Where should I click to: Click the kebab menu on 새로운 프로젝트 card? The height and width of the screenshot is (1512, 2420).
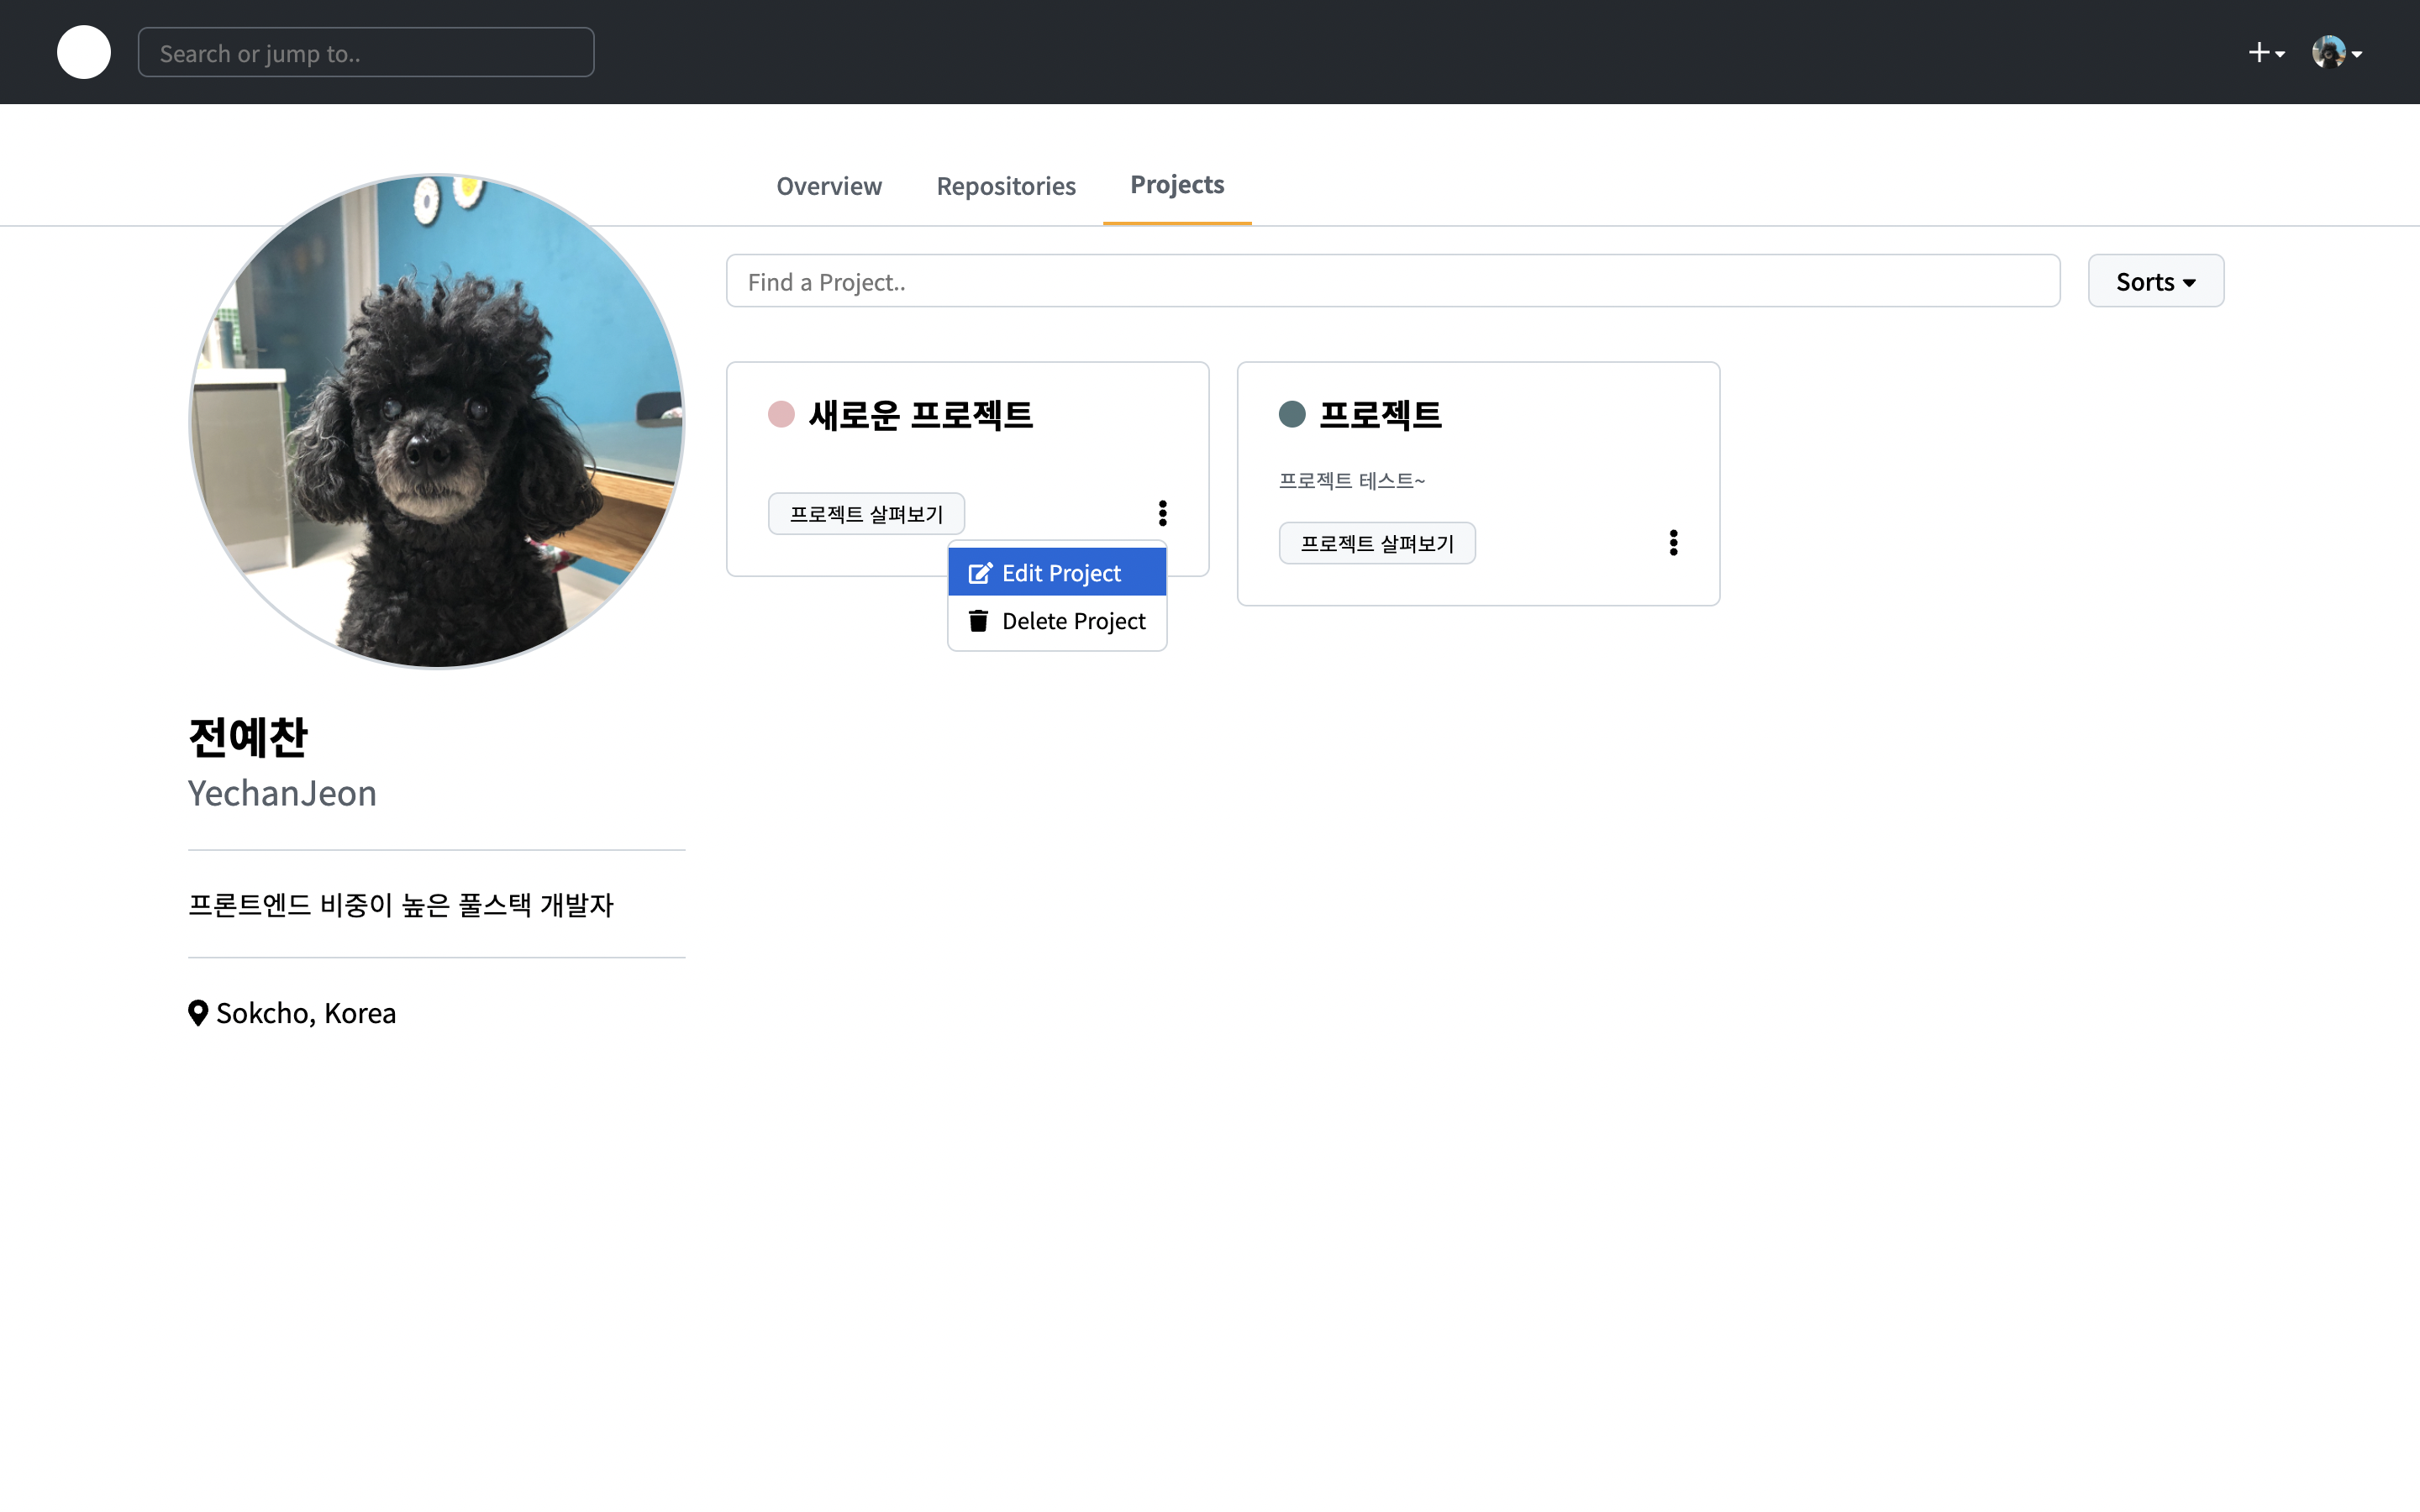1162,513
